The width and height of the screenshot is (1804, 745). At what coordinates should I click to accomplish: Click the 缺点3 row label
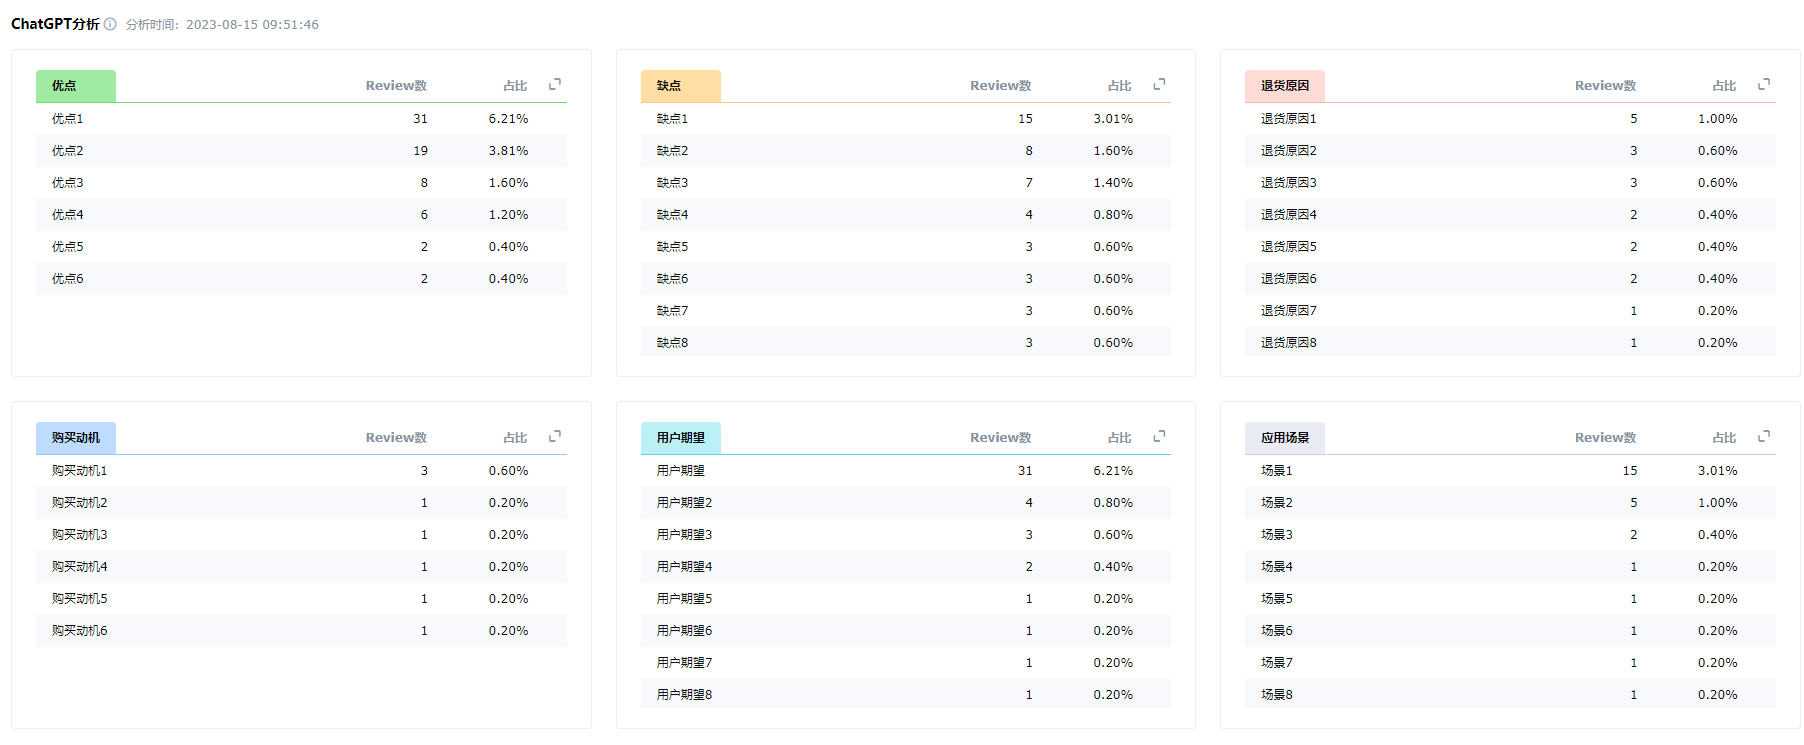[x=672, y=183]
